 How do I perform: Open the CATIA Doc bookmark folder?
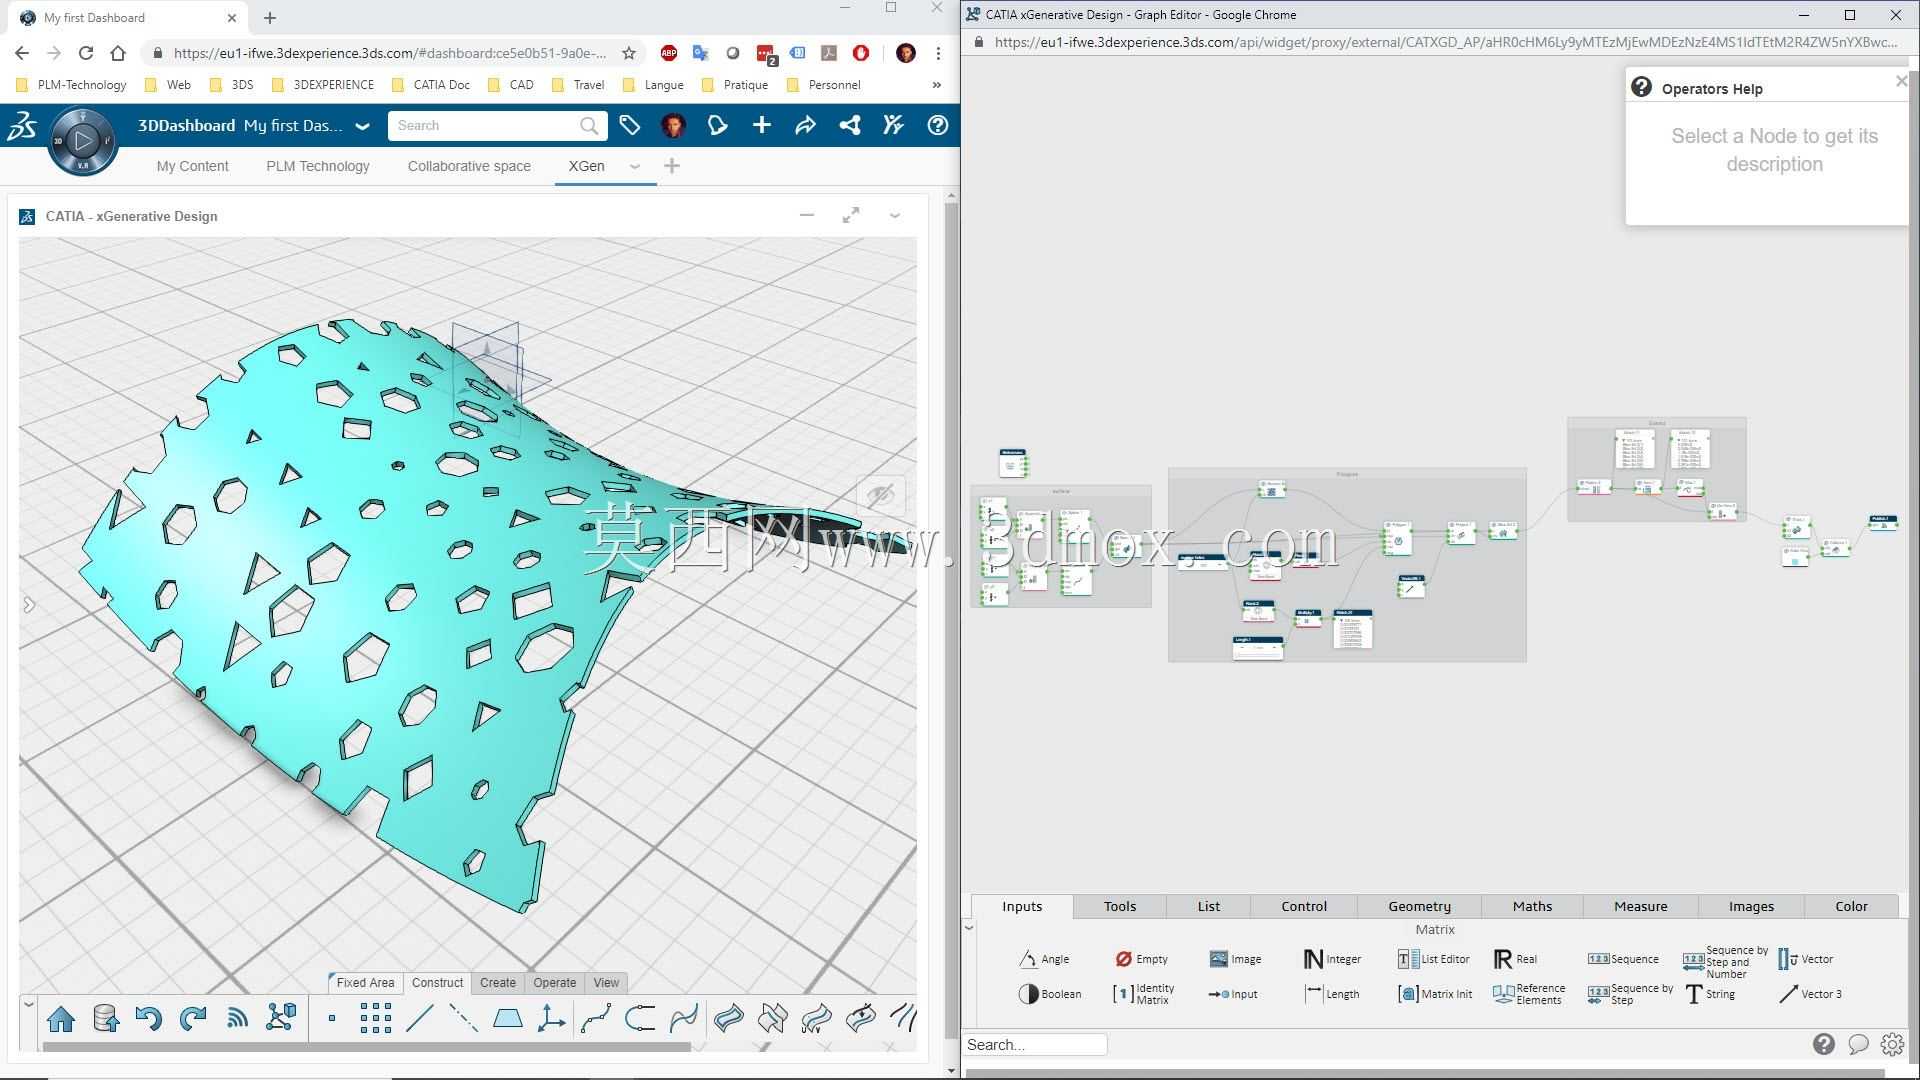431,85
